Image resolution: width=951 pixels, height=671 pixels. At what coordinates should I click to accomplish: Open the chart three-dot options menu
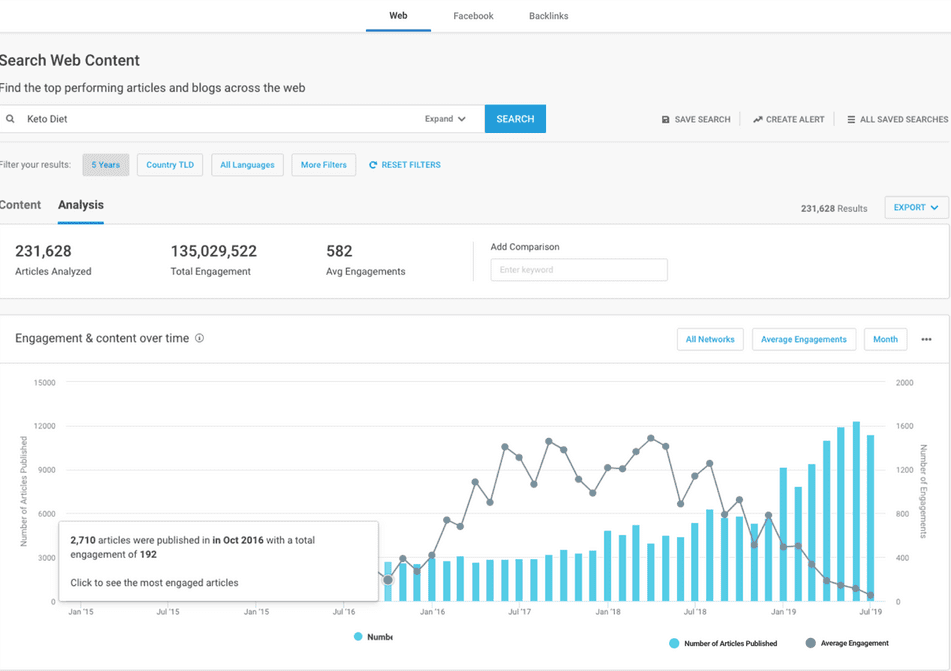pyautogui.click(x=926, y=340)
